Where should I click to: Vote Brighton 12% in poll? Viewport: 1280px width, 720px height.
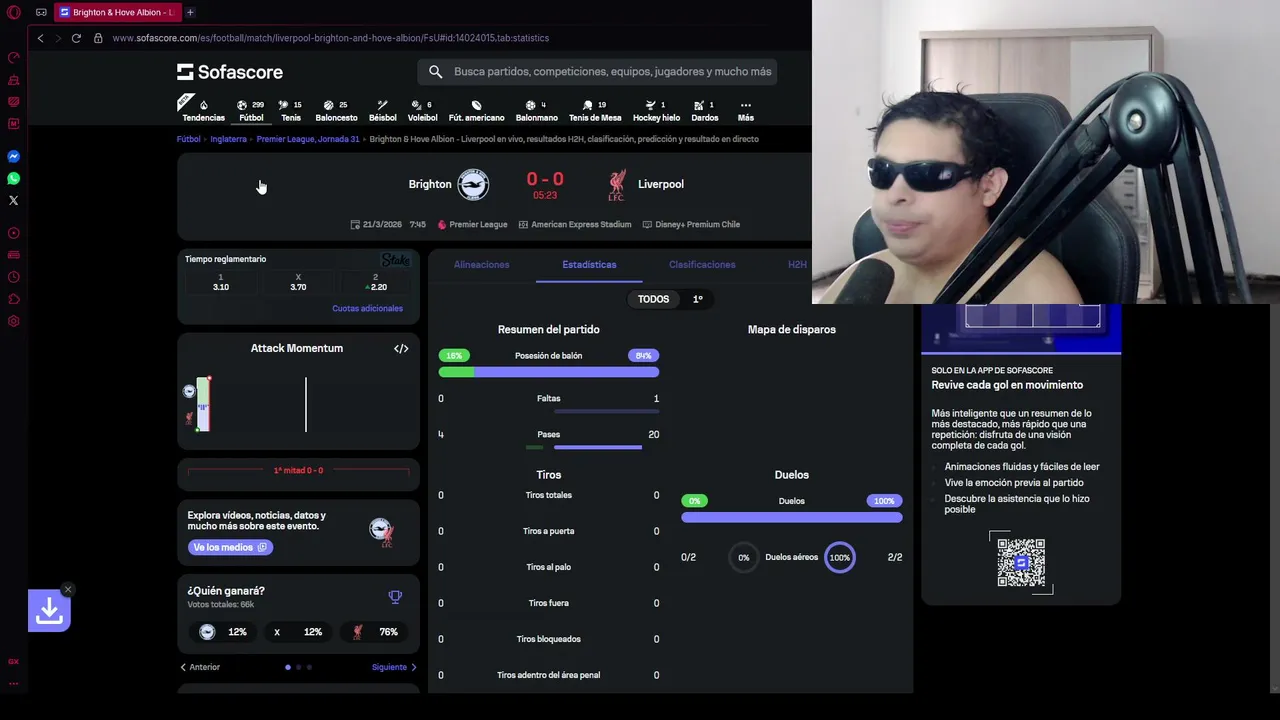coord(222,632)
